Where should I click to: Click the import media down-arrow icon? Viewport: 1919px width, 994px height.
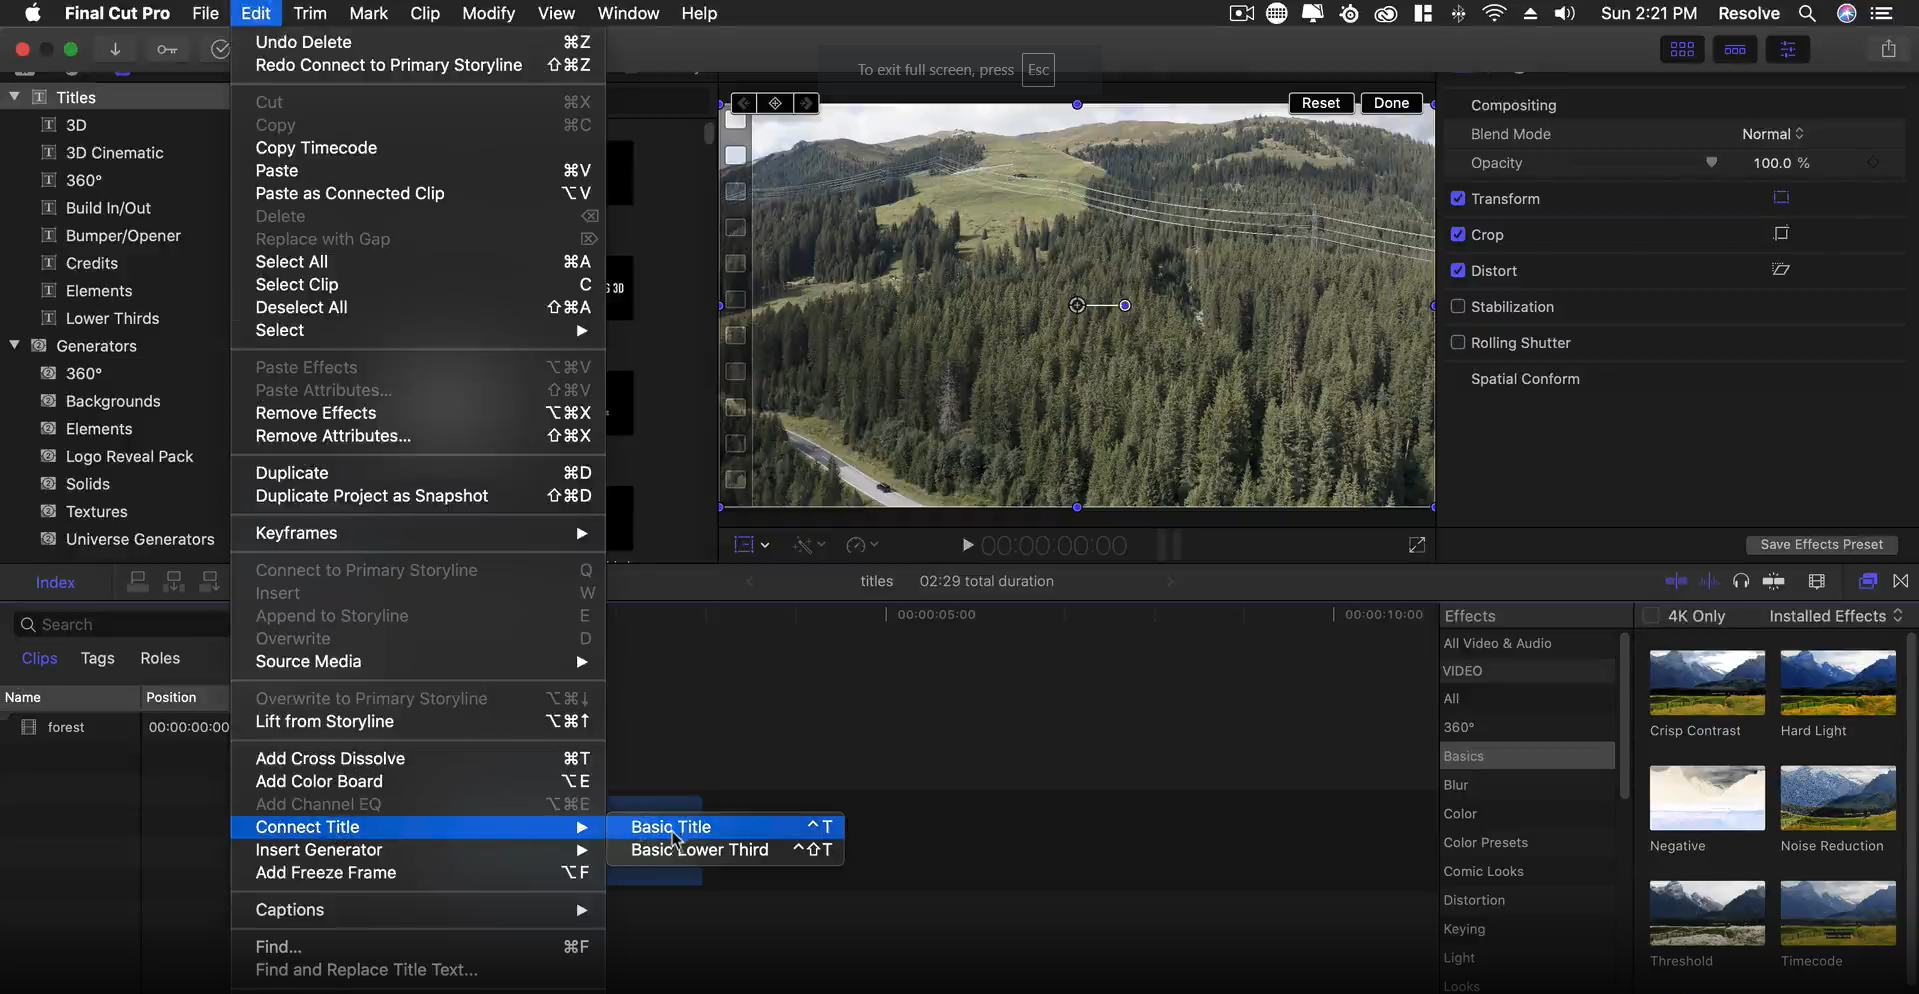click(115, 49)
